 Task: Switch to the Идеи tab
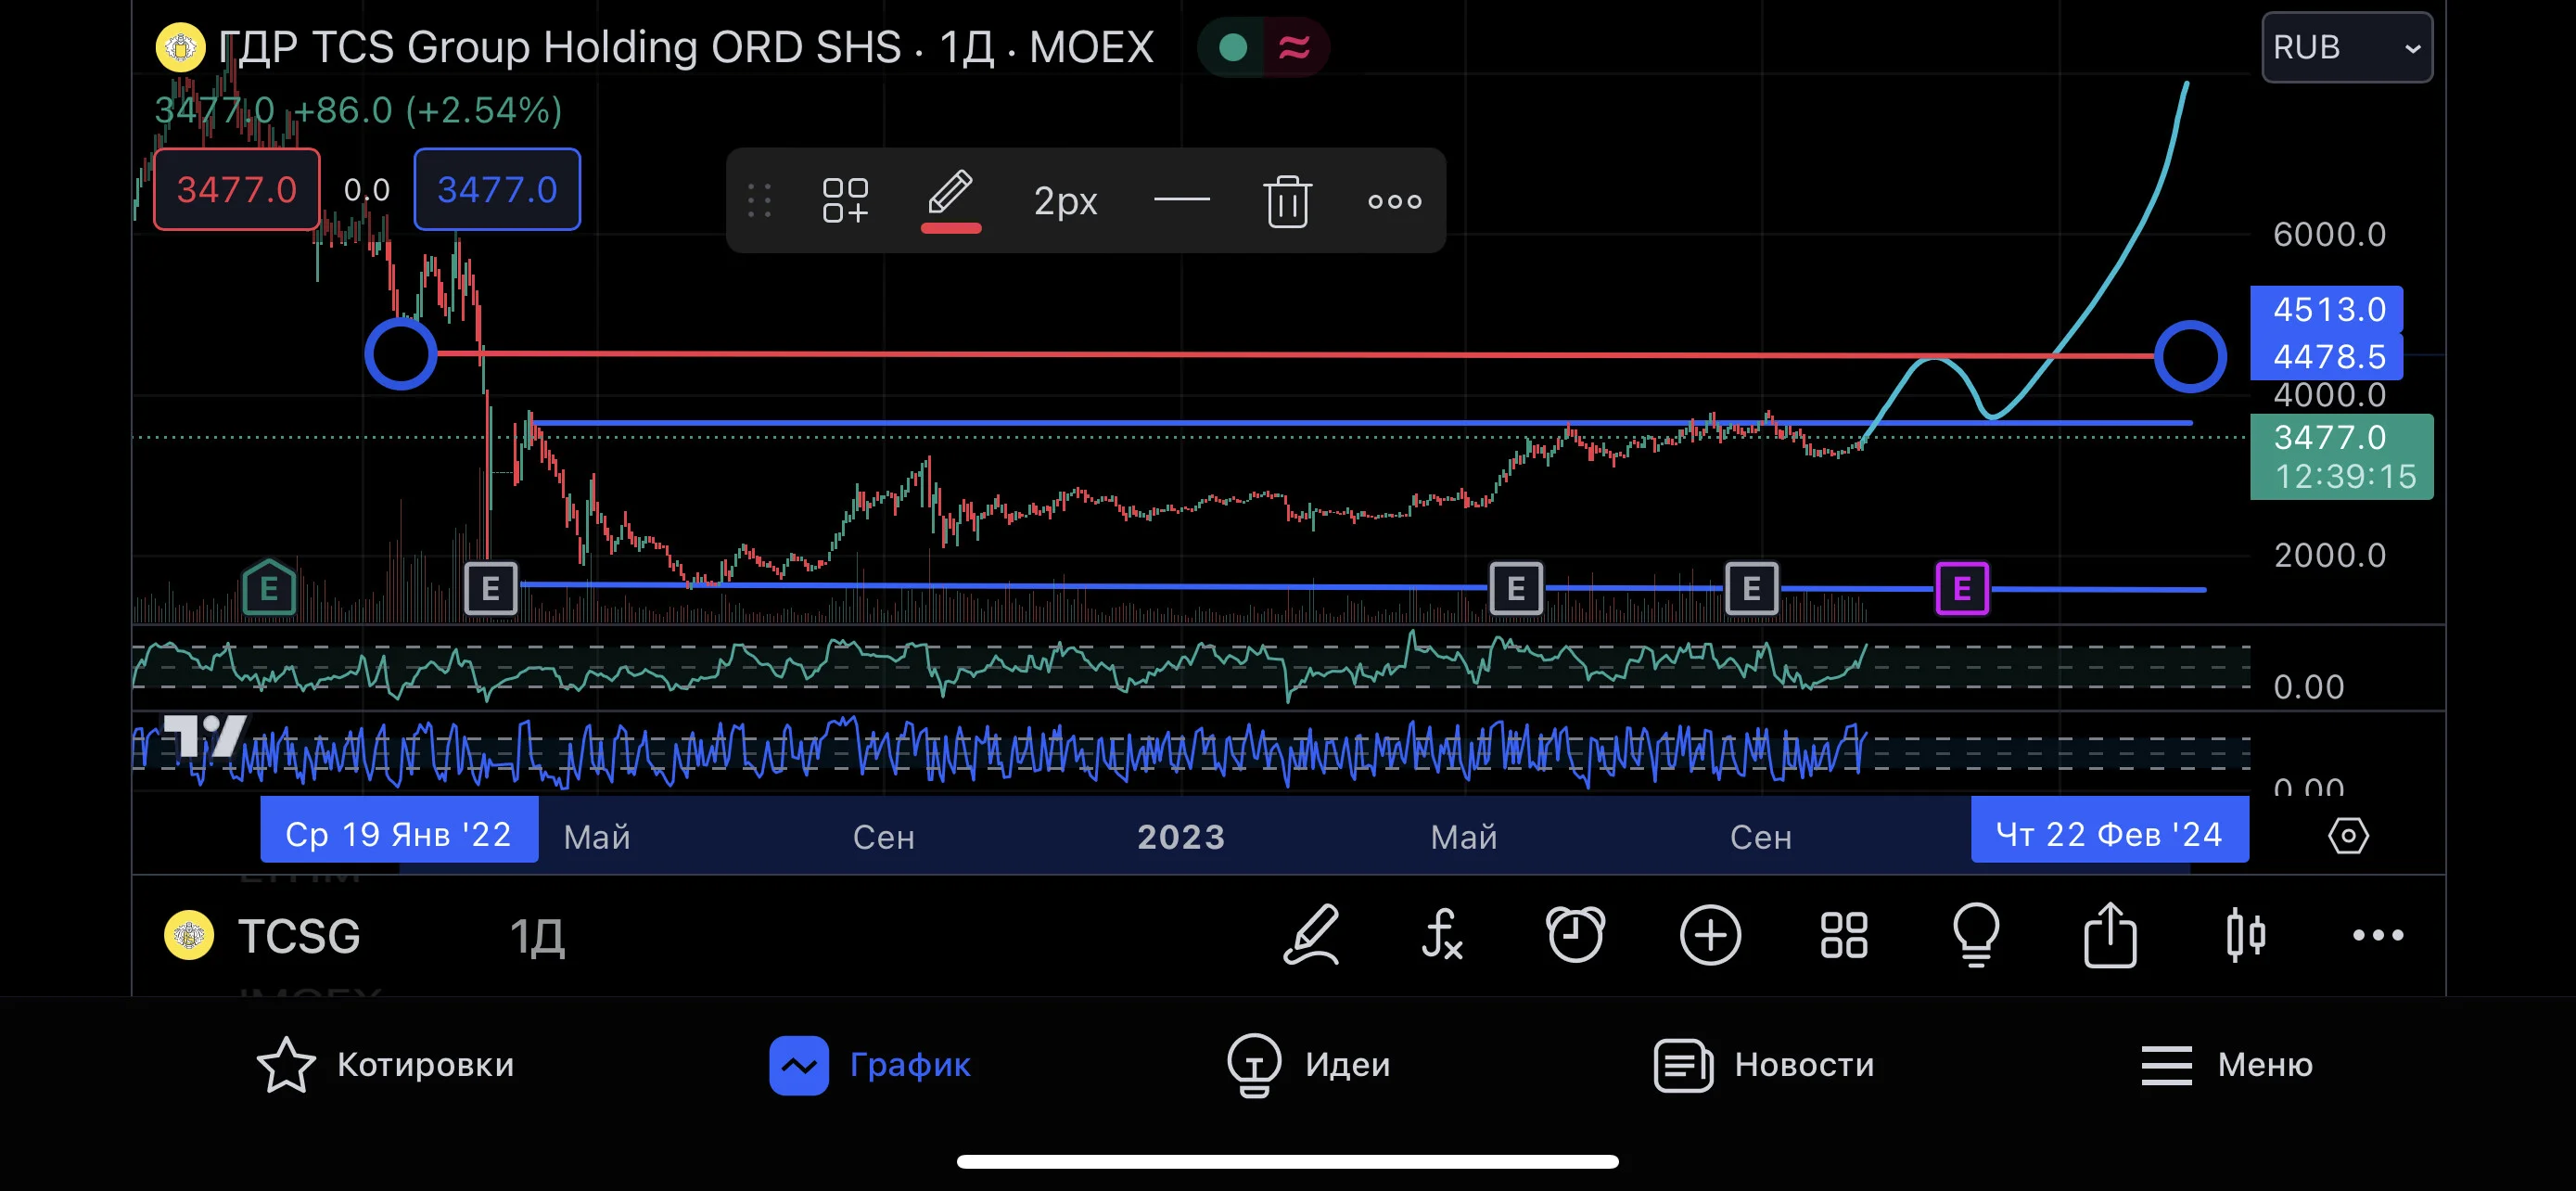1308,1065
